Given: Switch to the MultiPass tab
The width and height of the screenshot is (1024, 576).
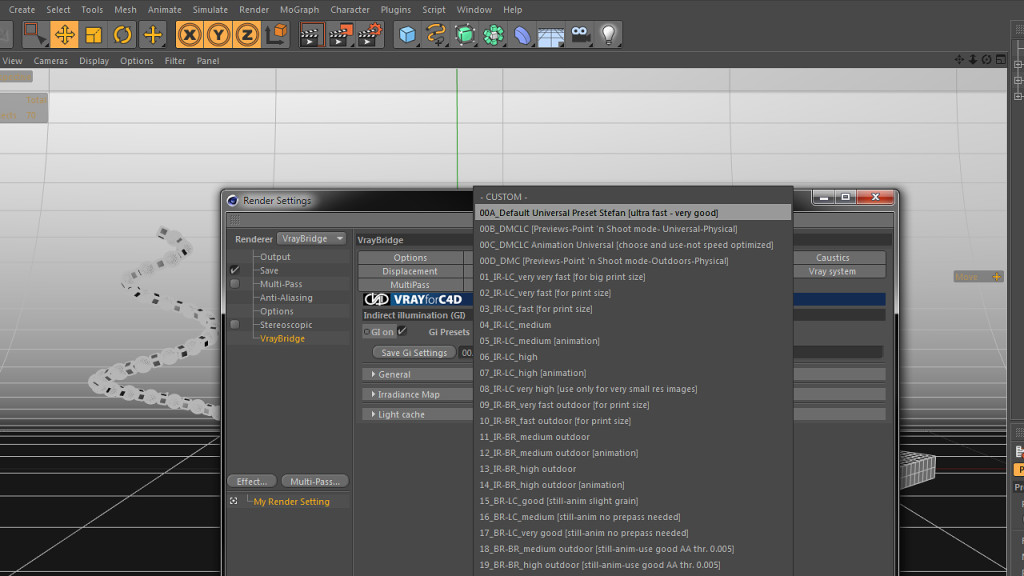Looking at the screenshot, I should click(x=410, y=285).
